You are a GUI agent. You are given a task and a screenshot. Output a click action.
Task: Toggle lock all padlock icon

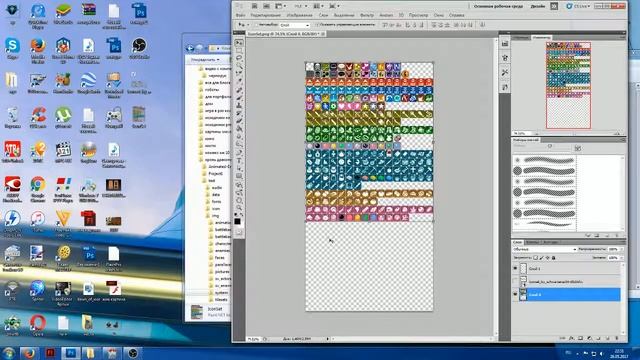pyautogui.click(x=553, y=258)
